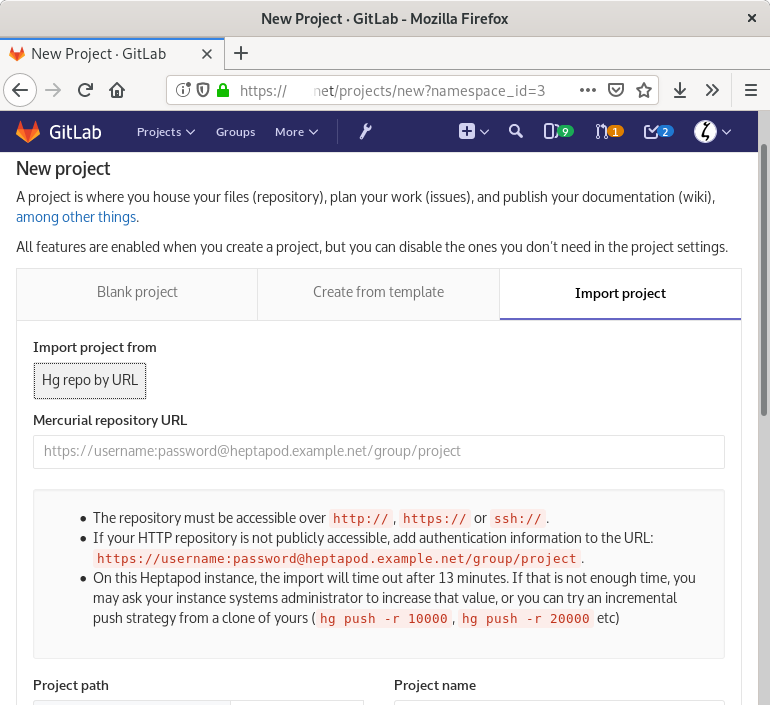Click the http:// code snippet
This screenshot has width=770, height=705.
[x=360, y=518]
